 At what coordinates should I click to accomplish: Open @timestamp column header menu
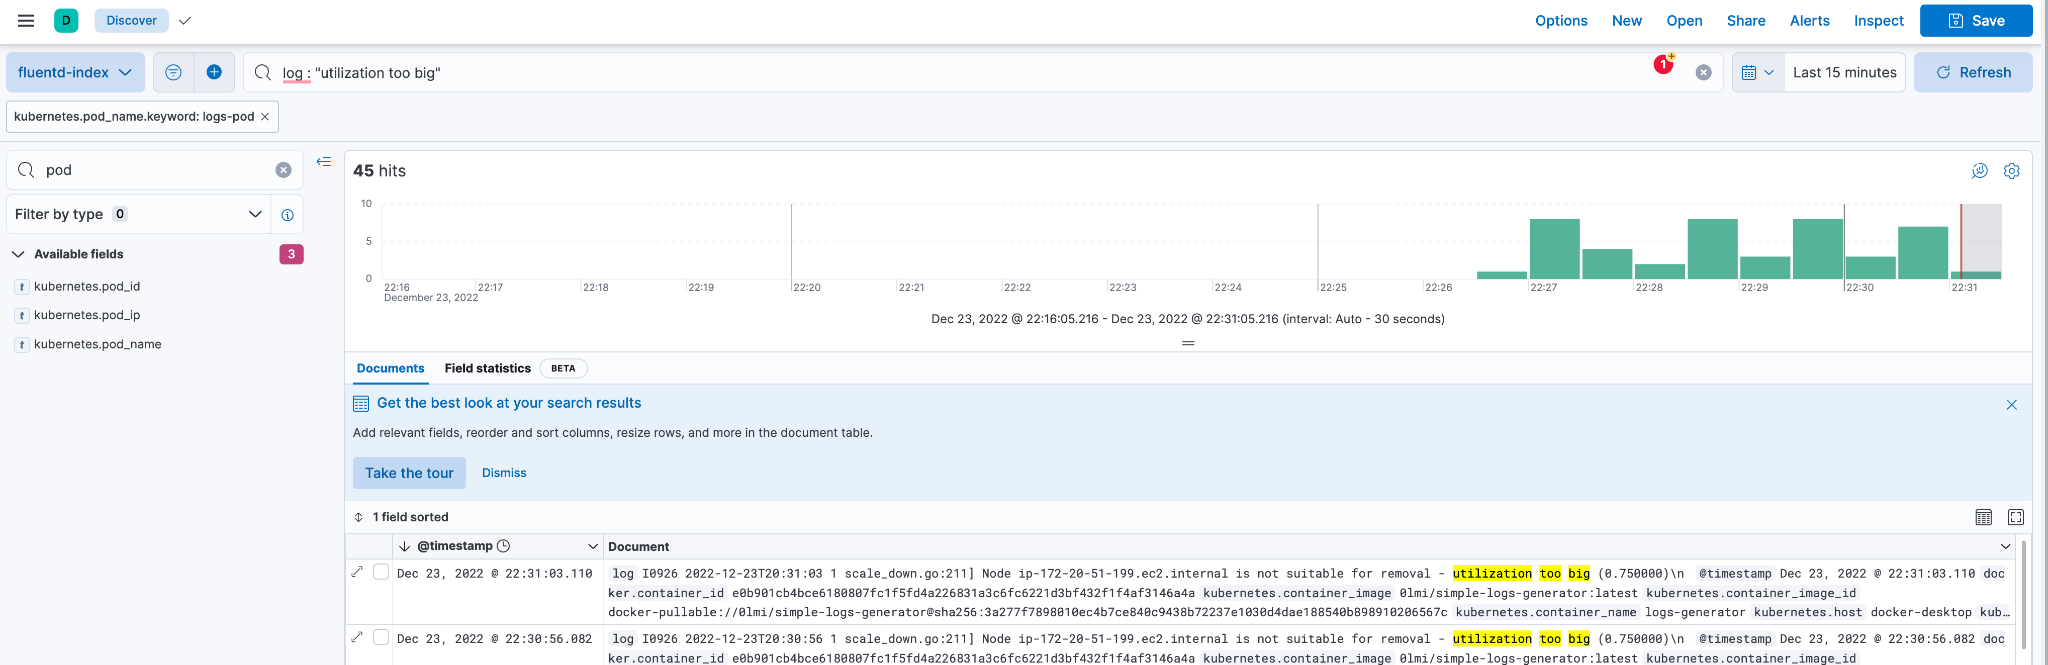tap(593, 546)
